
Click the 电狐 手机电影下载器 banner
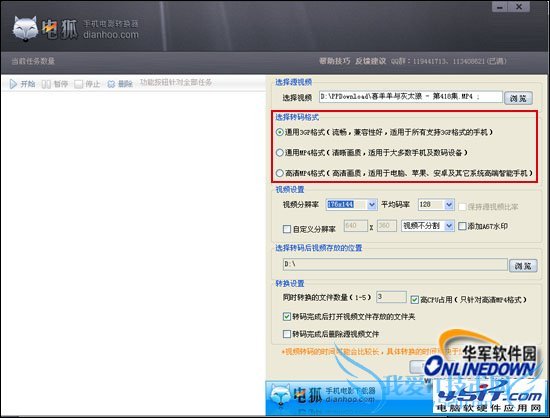(349, 398)
